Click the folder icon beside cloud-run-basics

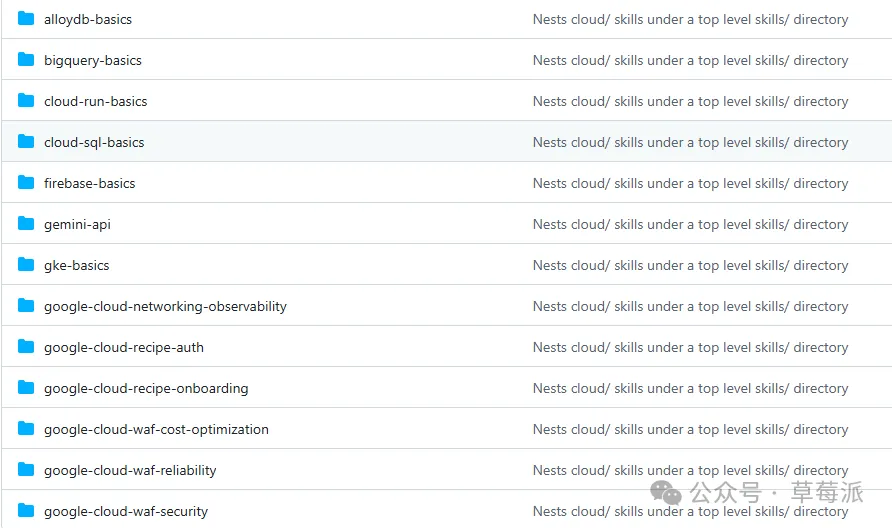coord(26,101)
